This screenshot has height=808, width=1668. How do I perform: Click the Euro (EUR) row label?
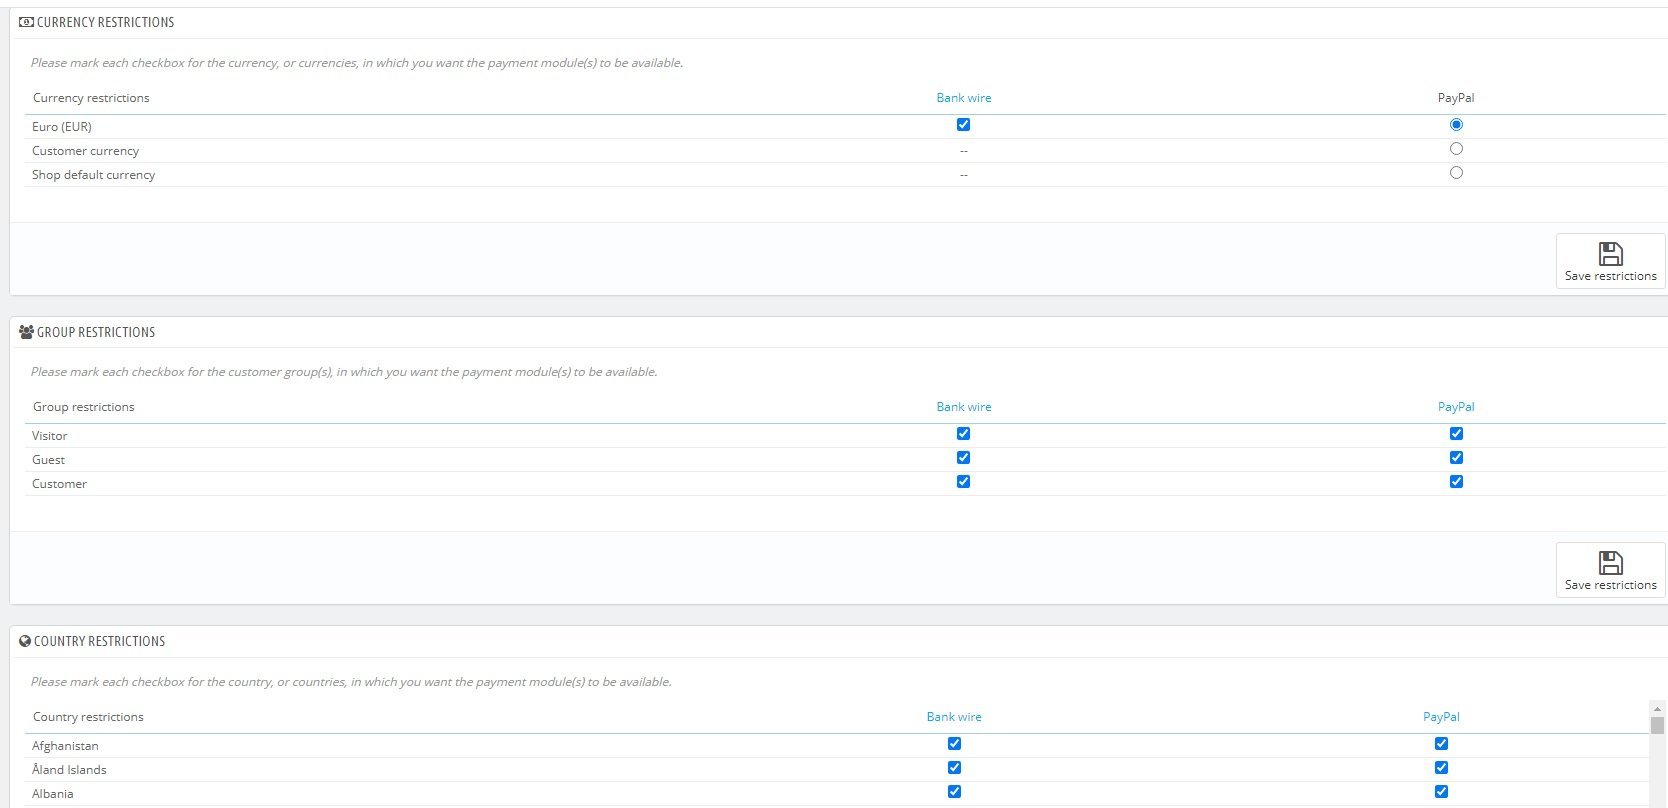point(62,127)
